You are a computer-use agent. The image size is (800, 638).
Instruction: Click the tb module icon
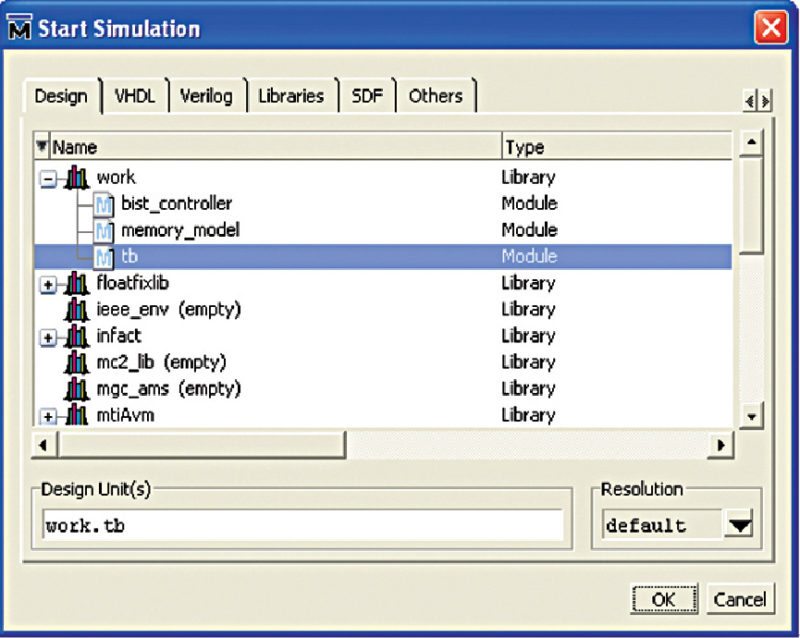click(105, 257)
